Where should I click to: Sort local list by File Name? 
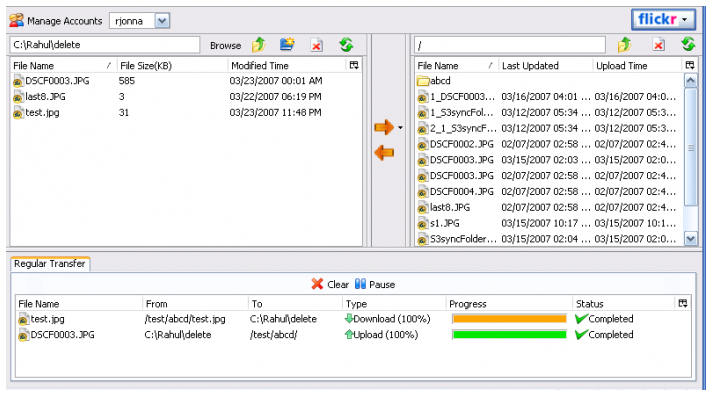[63, 66]
